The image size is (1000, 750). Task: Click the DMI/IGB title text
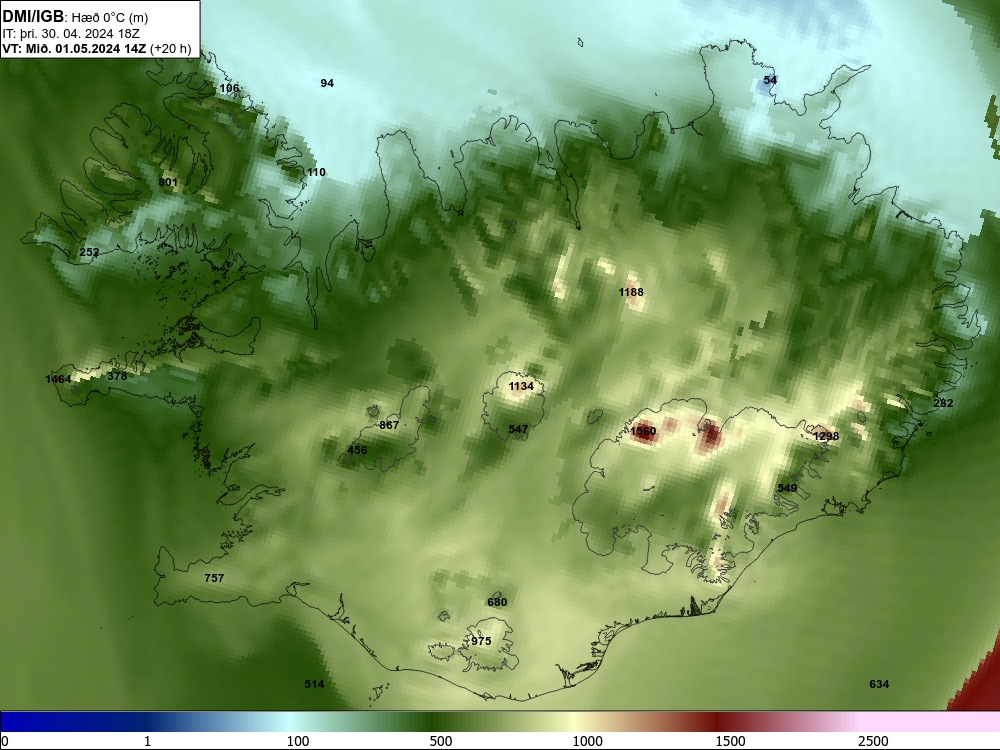pos(33,17)
